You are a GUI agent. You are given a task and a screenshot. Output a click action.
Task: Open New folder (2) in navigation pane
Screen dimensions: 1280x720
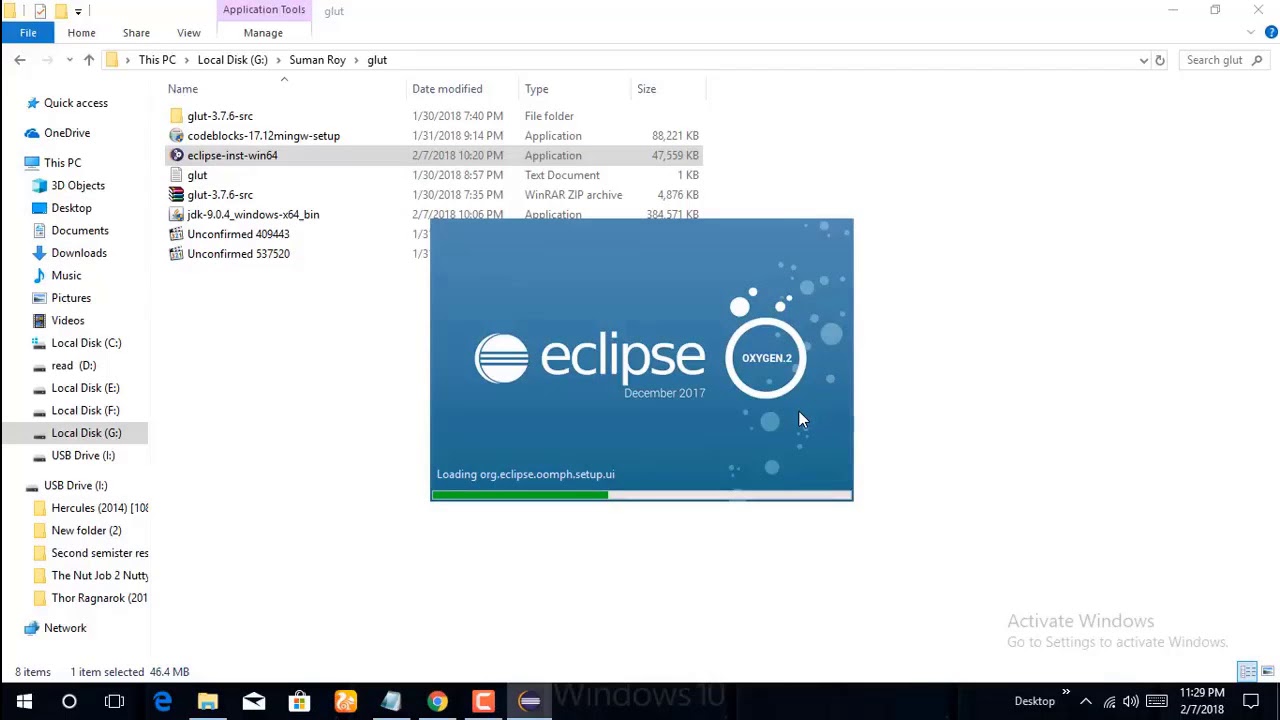coord(86,531)
